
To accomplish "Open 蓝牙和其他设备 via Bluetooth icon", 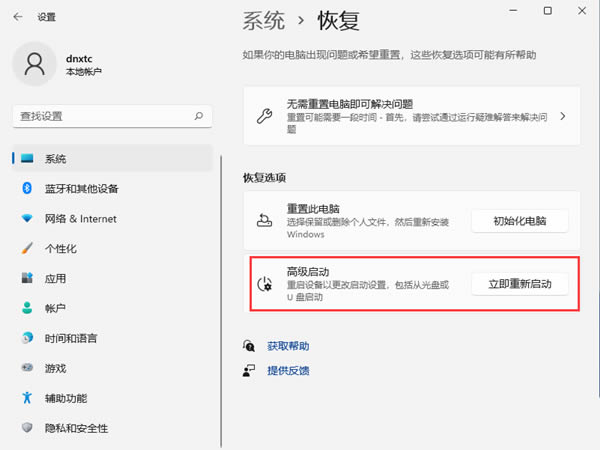I will point(28,189).
